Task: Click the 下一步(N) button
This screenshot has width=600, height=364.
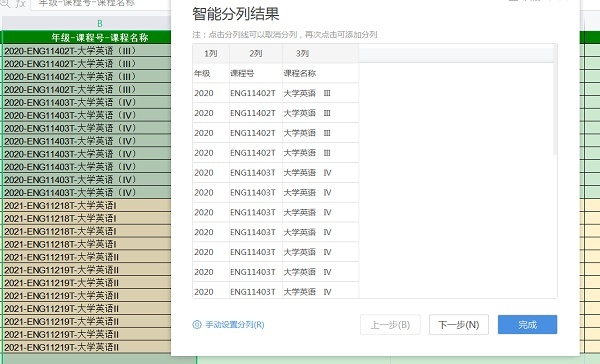Action: pyautogui.click(x=459, y=325)
